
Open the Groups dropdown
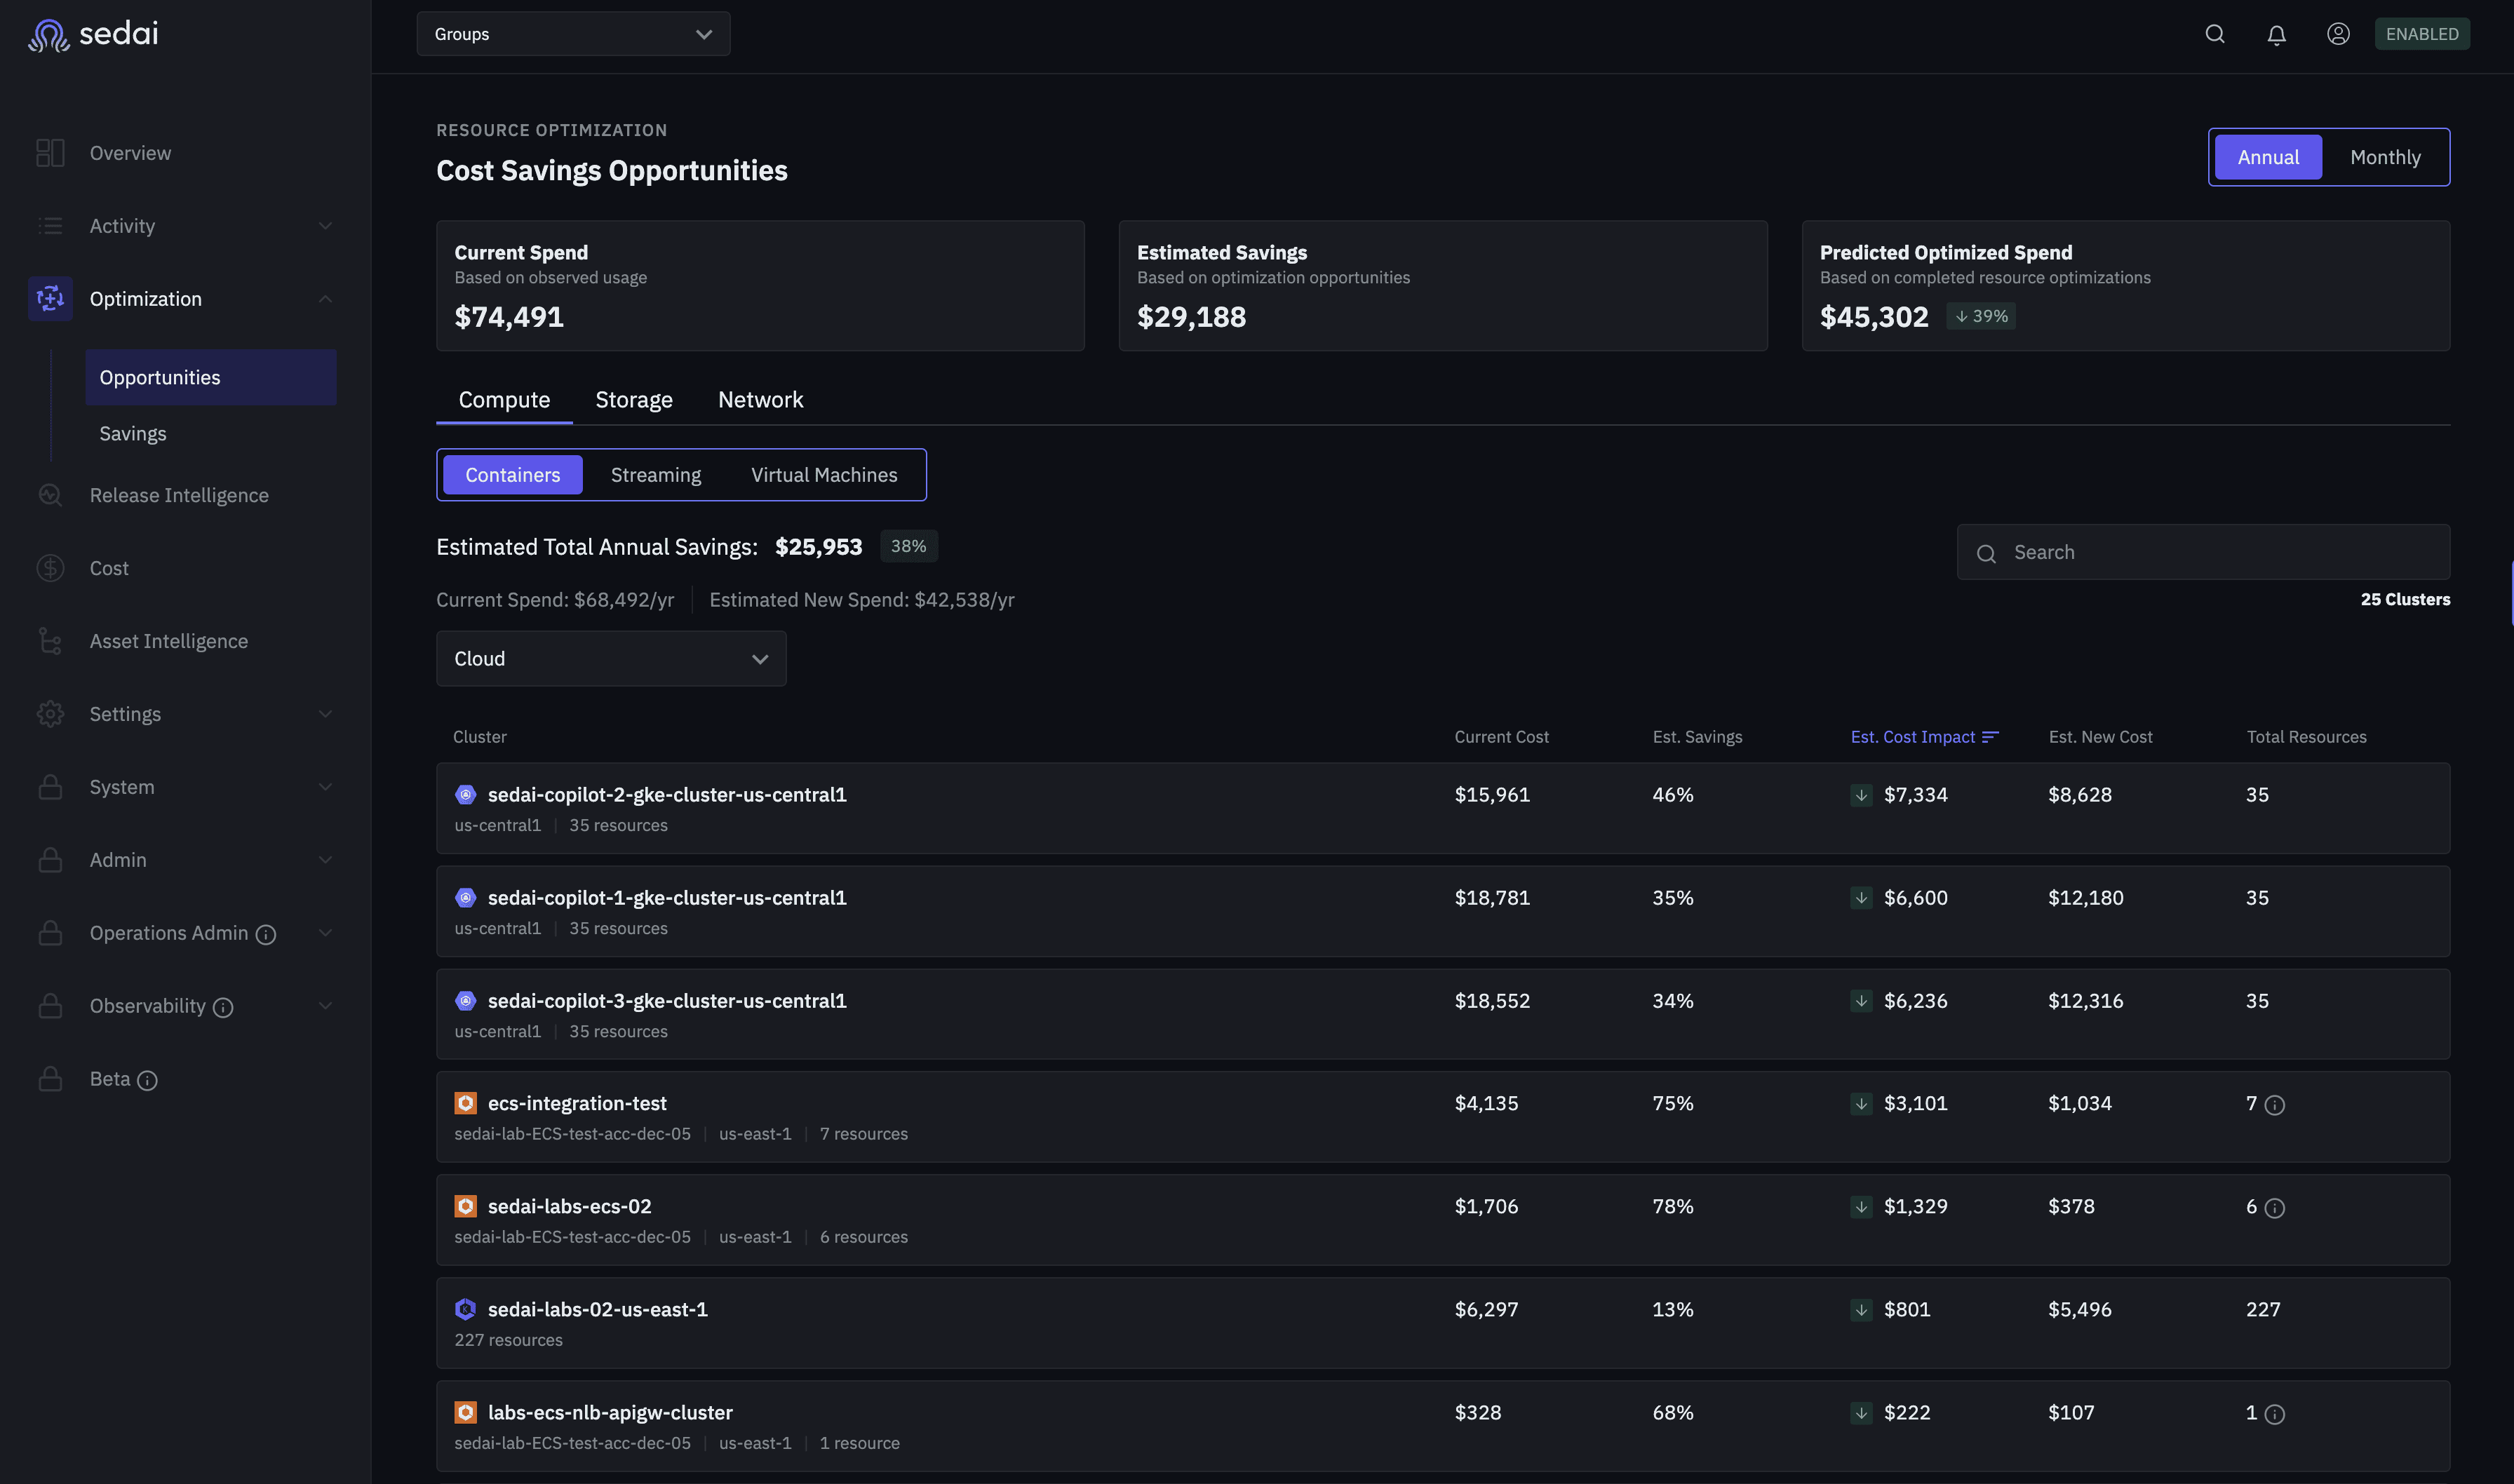(x=573, y=34)
